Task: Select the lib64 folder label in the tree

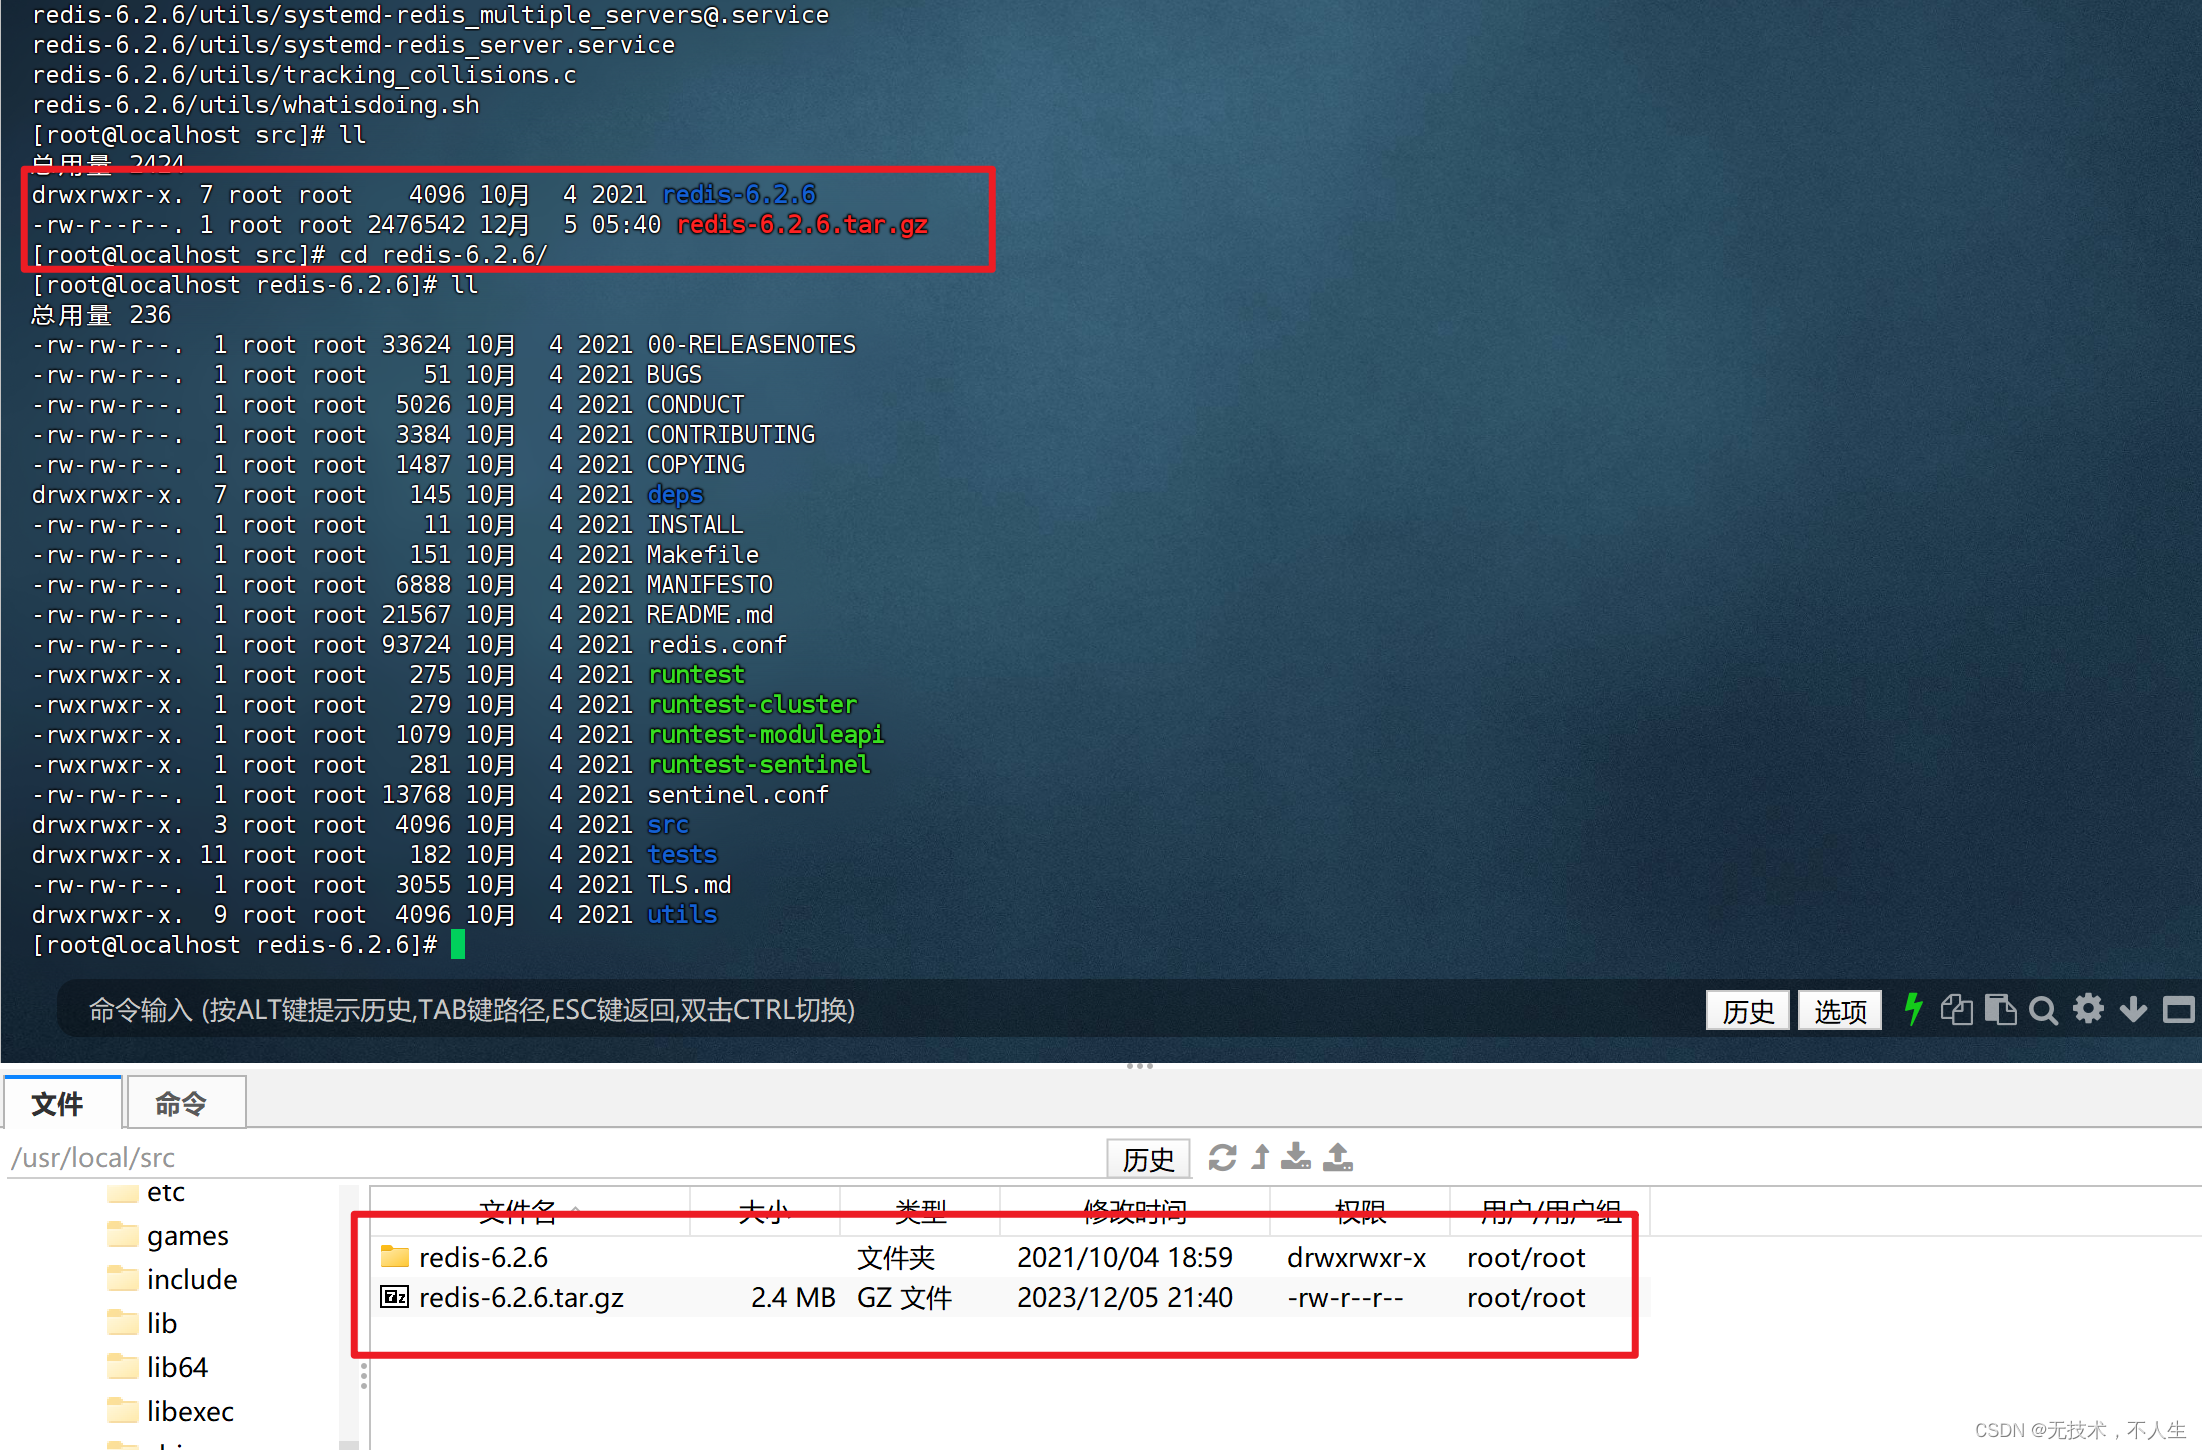Action: click(x=177, y=1367)
